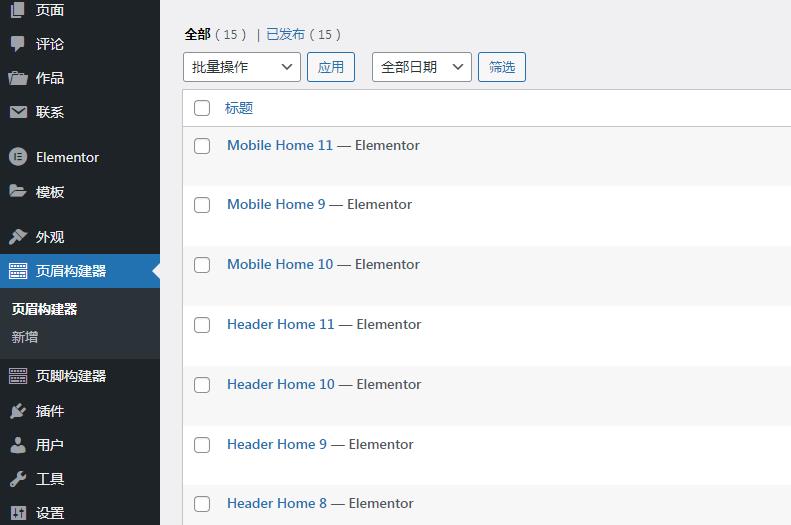This screenshot has width=791, height=525.
Task: Open the Comments (评论) speech bubble icon
Action: 18,44
